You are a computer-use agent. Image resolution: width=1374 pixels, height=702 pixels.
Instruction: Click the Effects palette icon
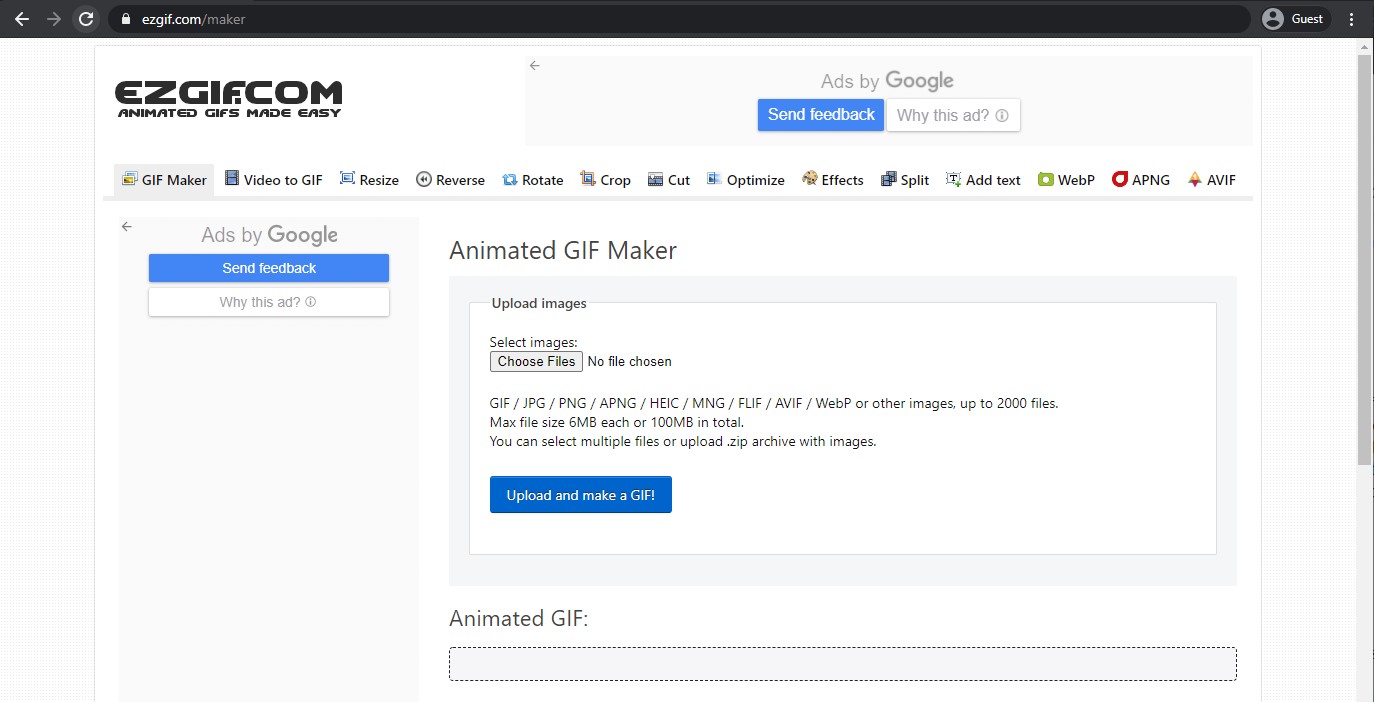coord(810,179)
